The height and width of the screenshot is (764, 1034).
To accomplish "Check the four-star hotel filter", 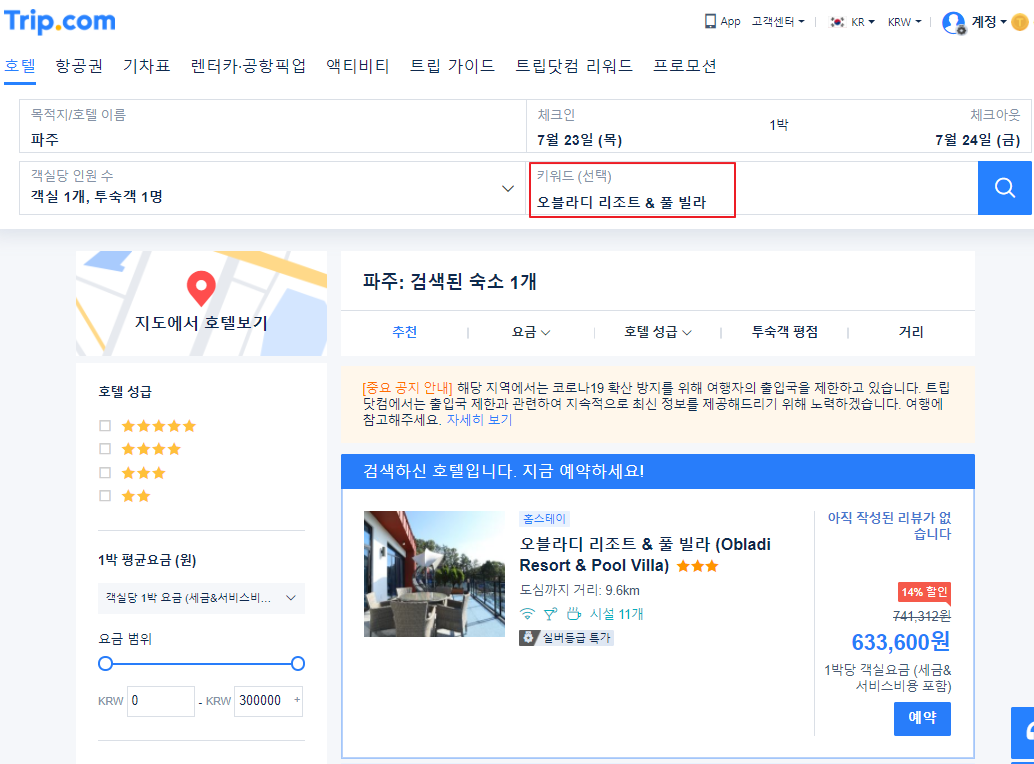I will coord(105,449).
